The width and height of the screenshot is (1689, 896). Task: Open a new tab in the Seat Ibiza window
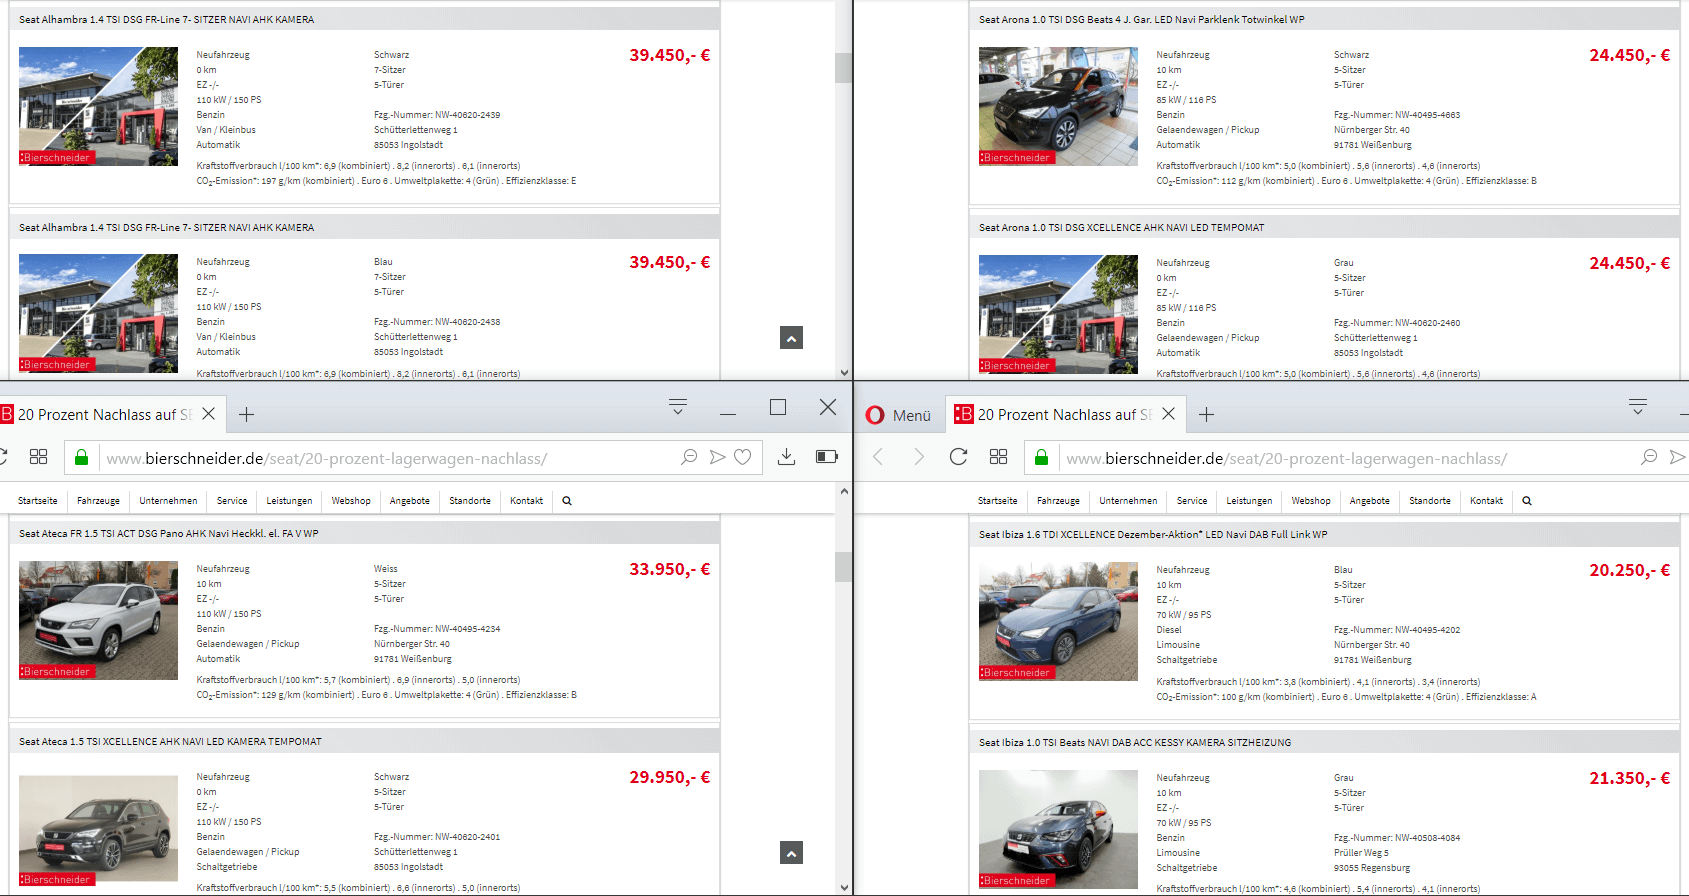tap(1207, 414)
